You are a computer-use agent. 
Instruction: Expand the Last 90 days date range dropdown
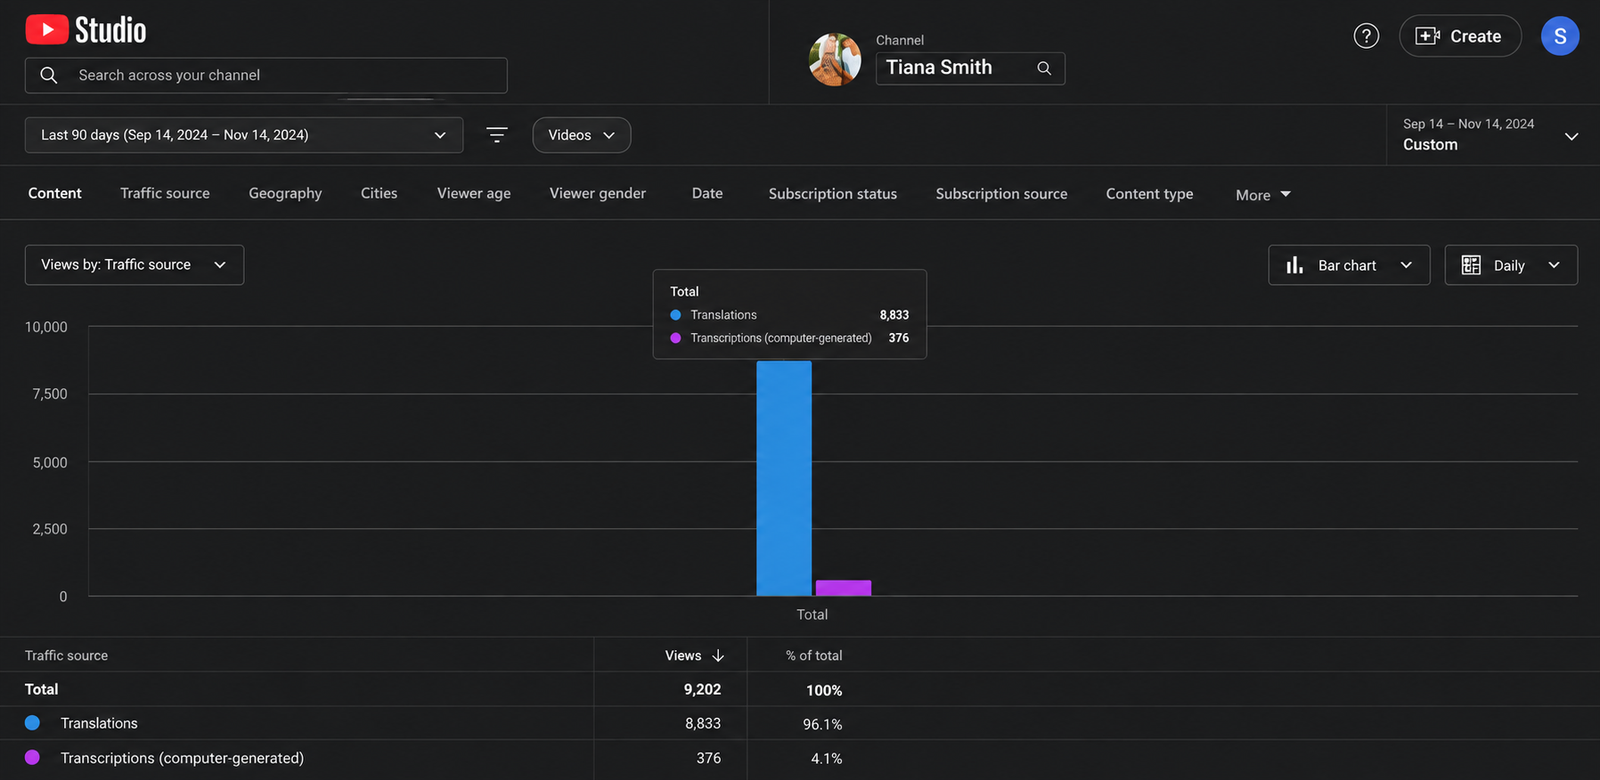click(x=244, y=135)
